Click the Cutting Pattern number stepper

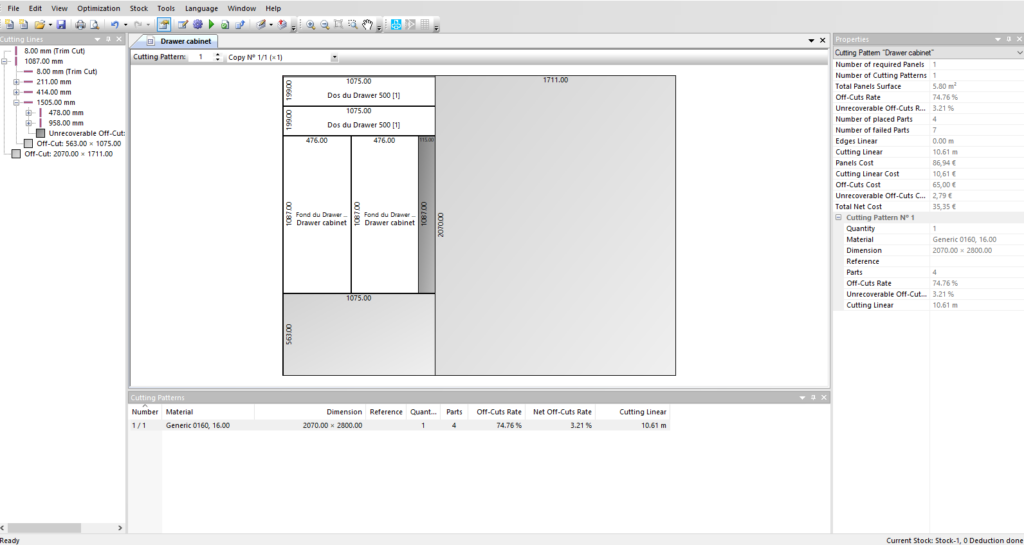click(217, 57)
